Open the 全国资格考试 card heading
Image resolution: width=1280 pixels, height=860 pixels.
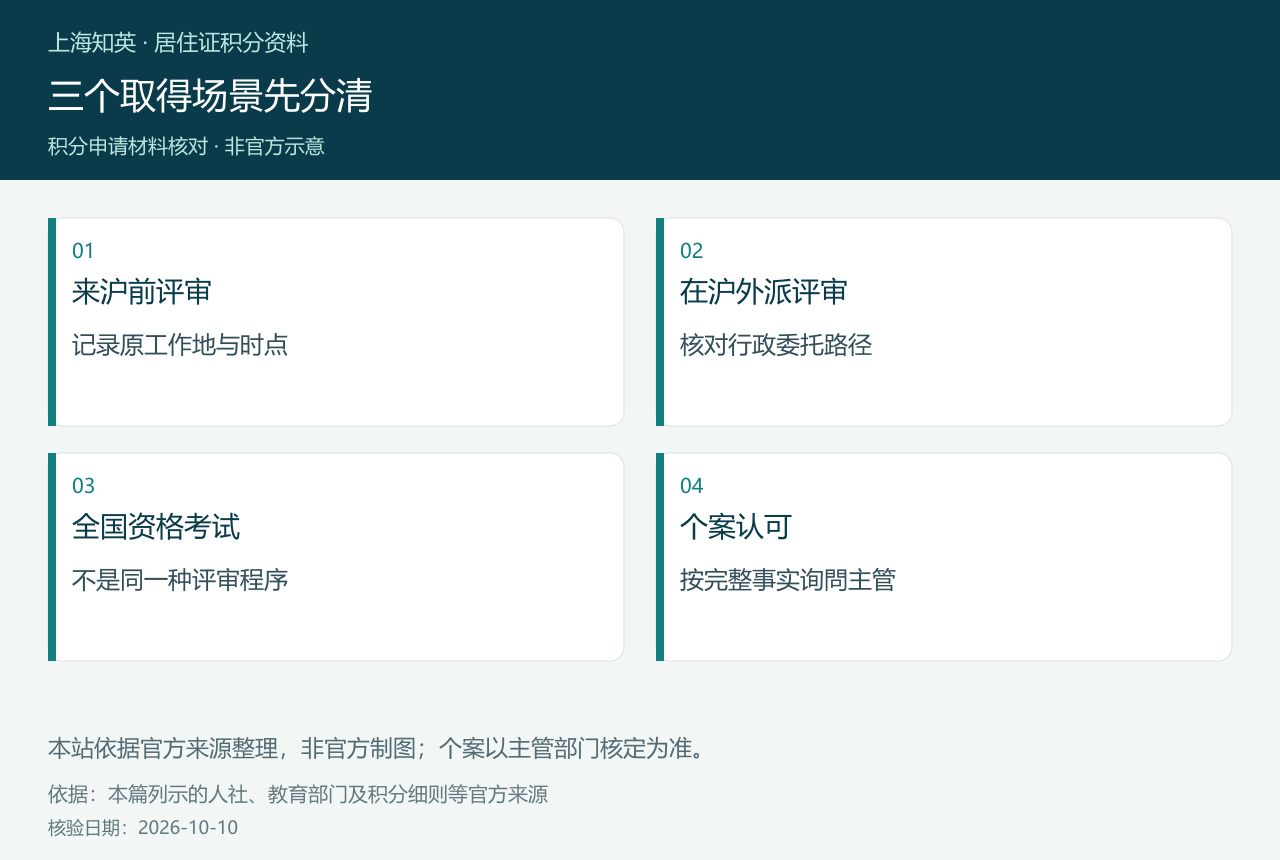click(x=156, y=527)
